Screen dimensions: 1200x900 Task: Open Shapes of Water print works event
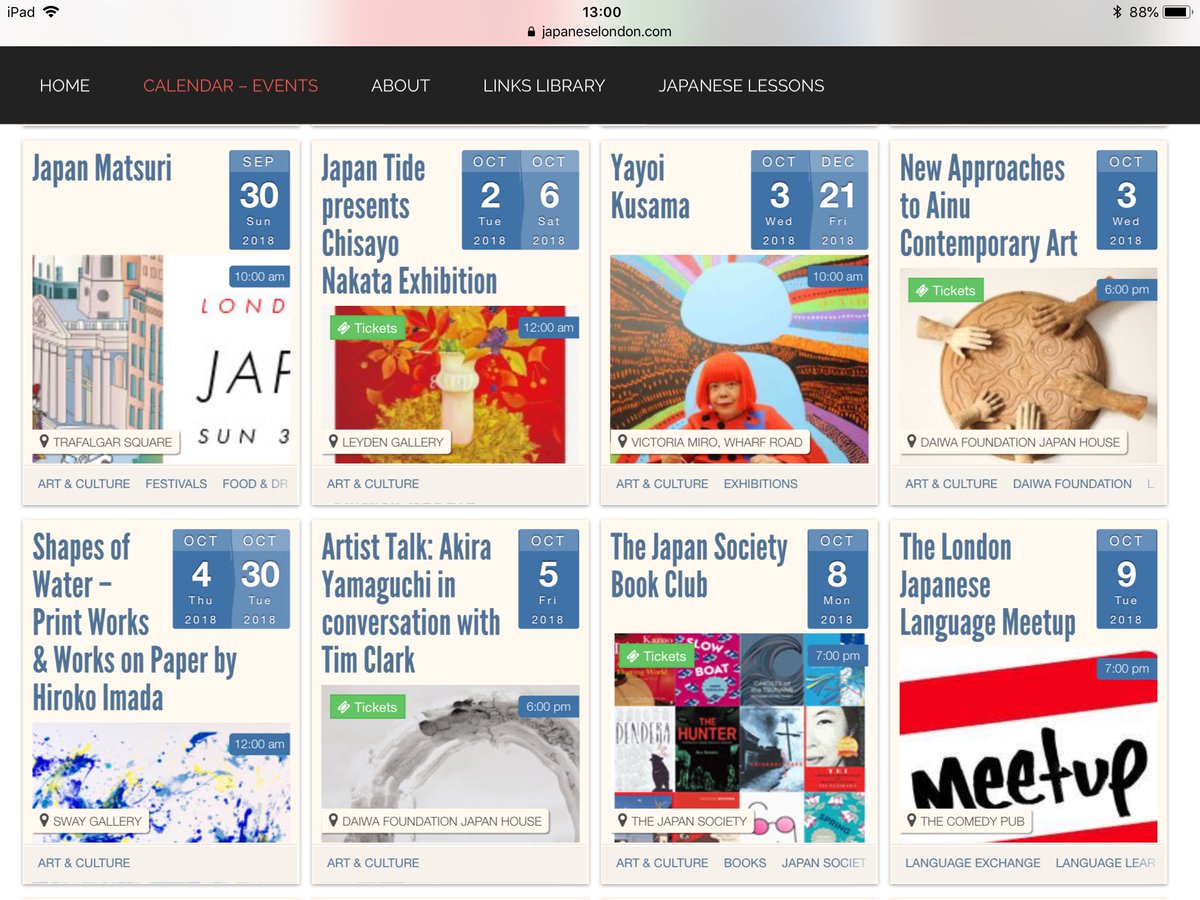[134, 622]
